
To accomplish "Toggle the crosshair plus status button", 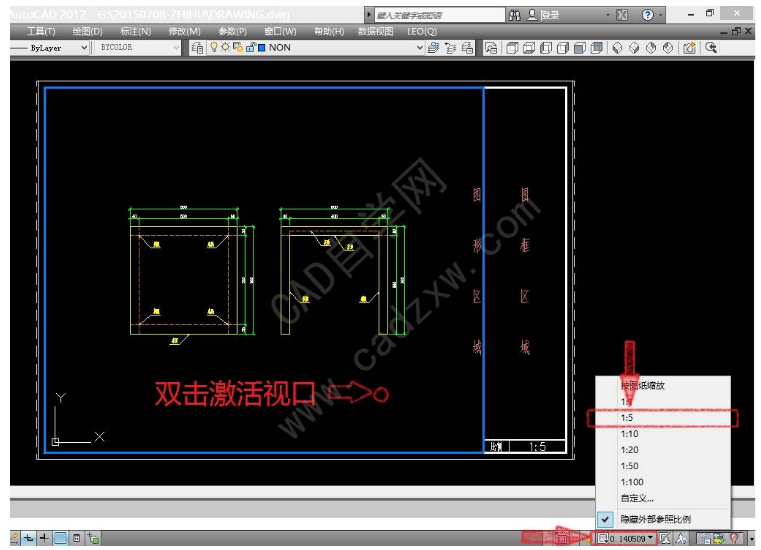I will coord(44,538).
